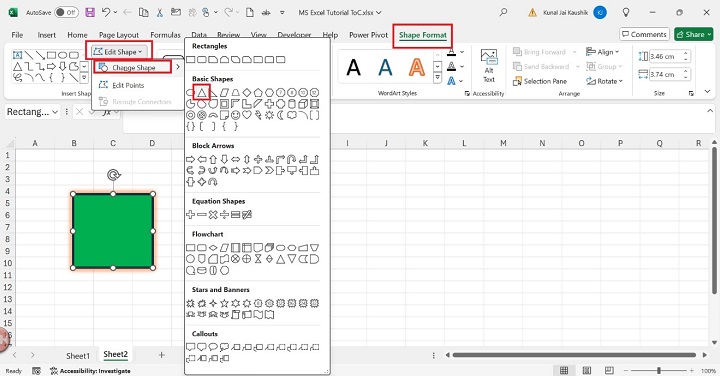720x376 pixels.
Task: Click the zoom slider handle
Action: click(x=659, y=370)
